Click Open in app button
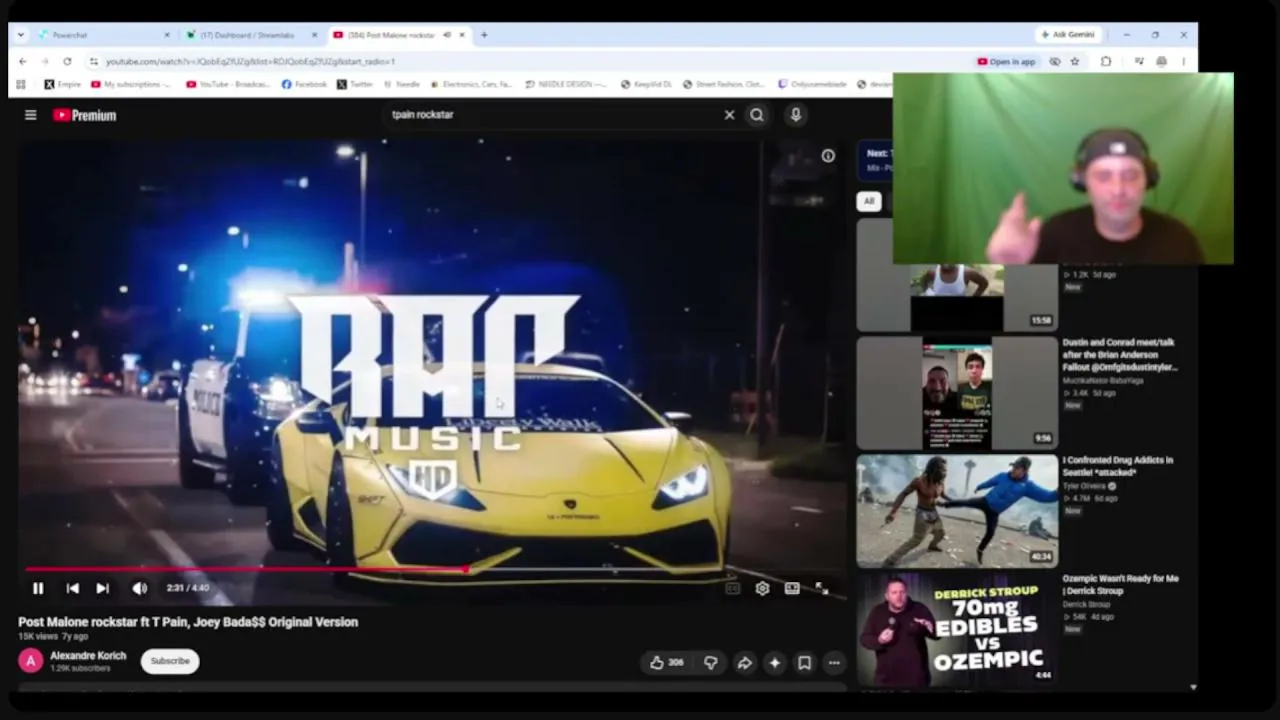This screenshot has height=720, width=1280. [1006, 62]
